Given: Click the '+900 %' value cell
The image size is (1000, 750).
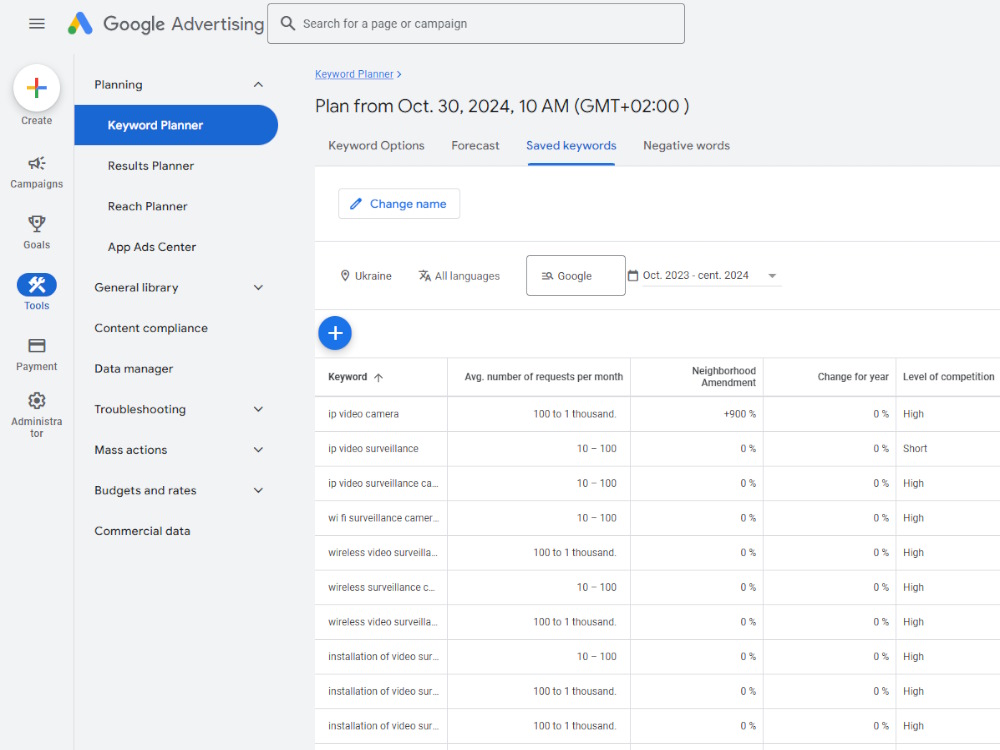Looking at the screenshot, I should pos(739,414).
